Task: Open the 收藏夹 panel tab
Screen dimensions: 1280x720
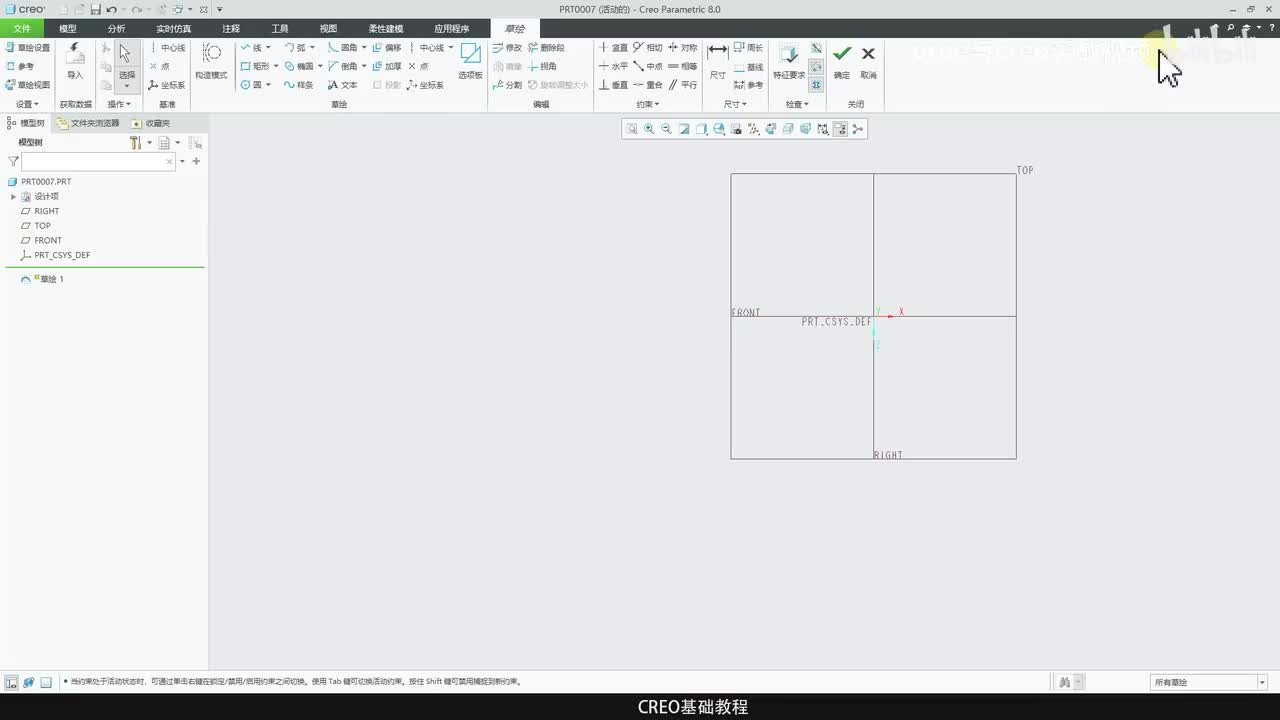Action: click(151, 123)
